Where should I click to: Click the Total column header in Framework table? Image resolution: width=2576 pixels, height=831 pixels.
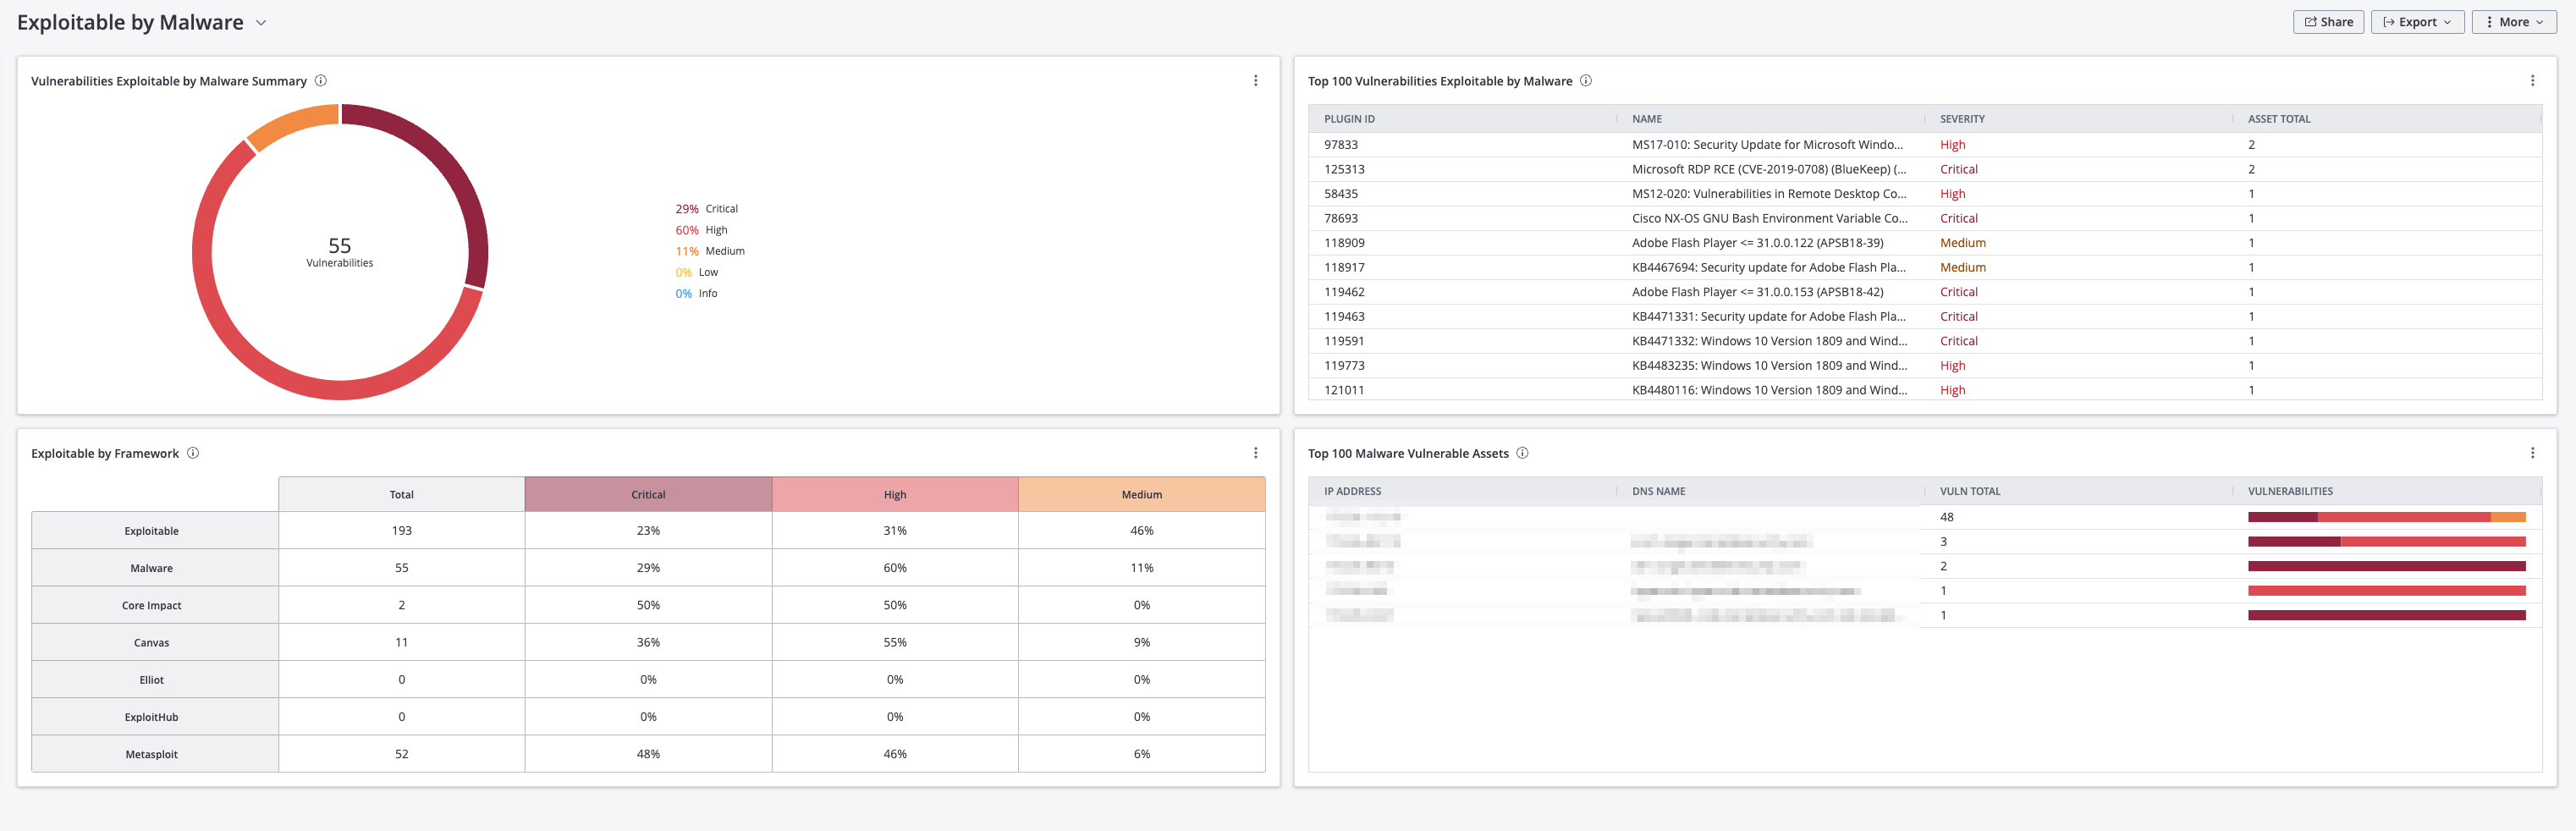(401, 494)
